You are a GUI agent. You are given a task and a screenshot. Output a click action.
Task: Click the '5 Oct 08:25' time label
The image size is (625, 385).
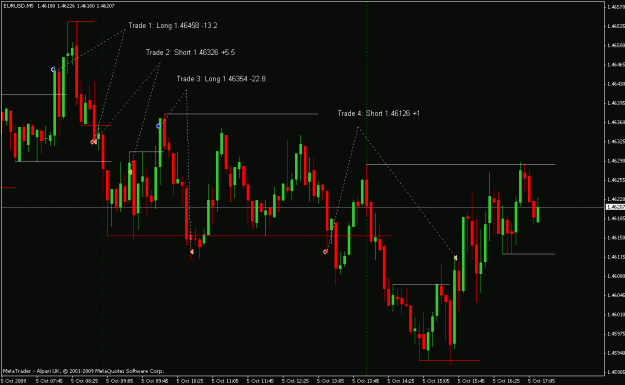point(85,381)
